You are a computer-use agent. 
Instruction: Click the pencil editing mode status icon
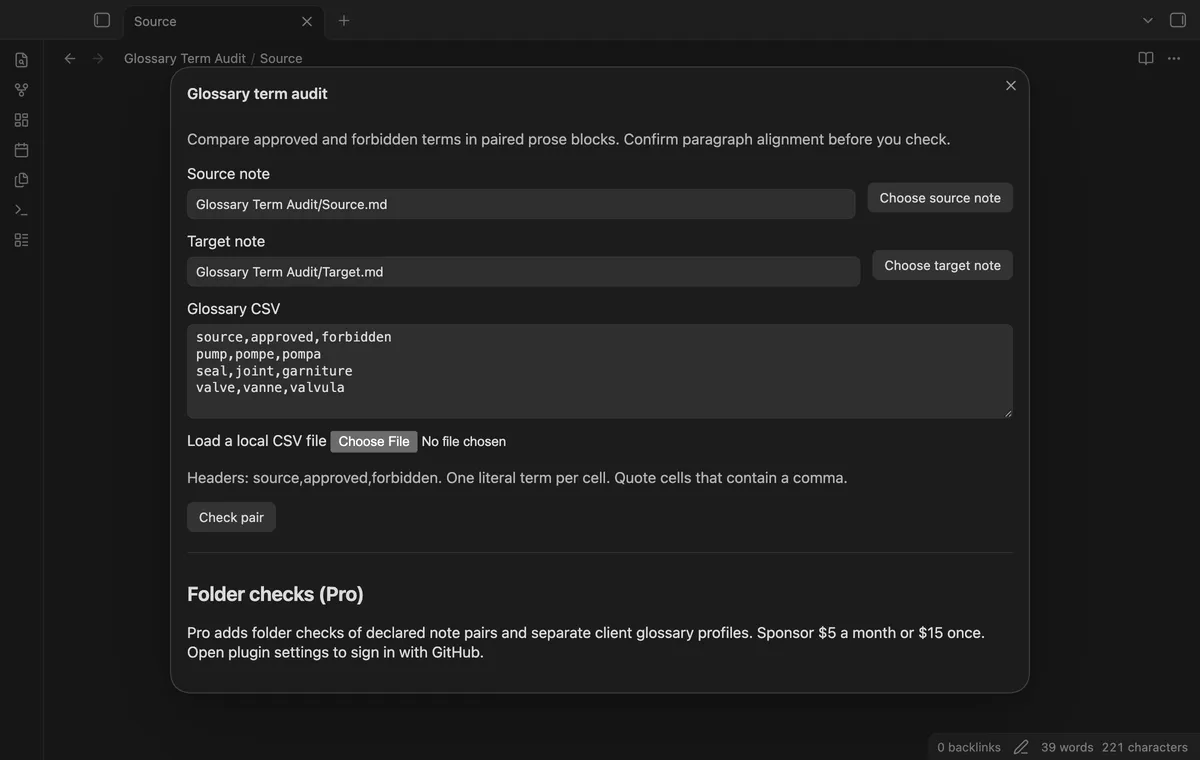point(1021,747)
